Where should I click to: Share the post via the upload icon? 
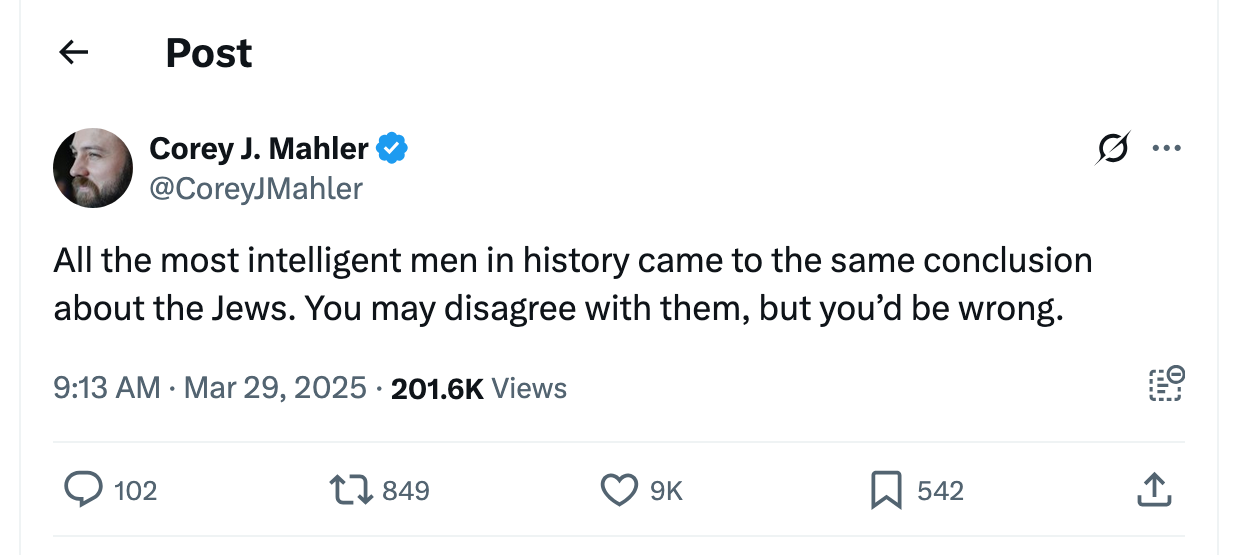click(1153, 490)
